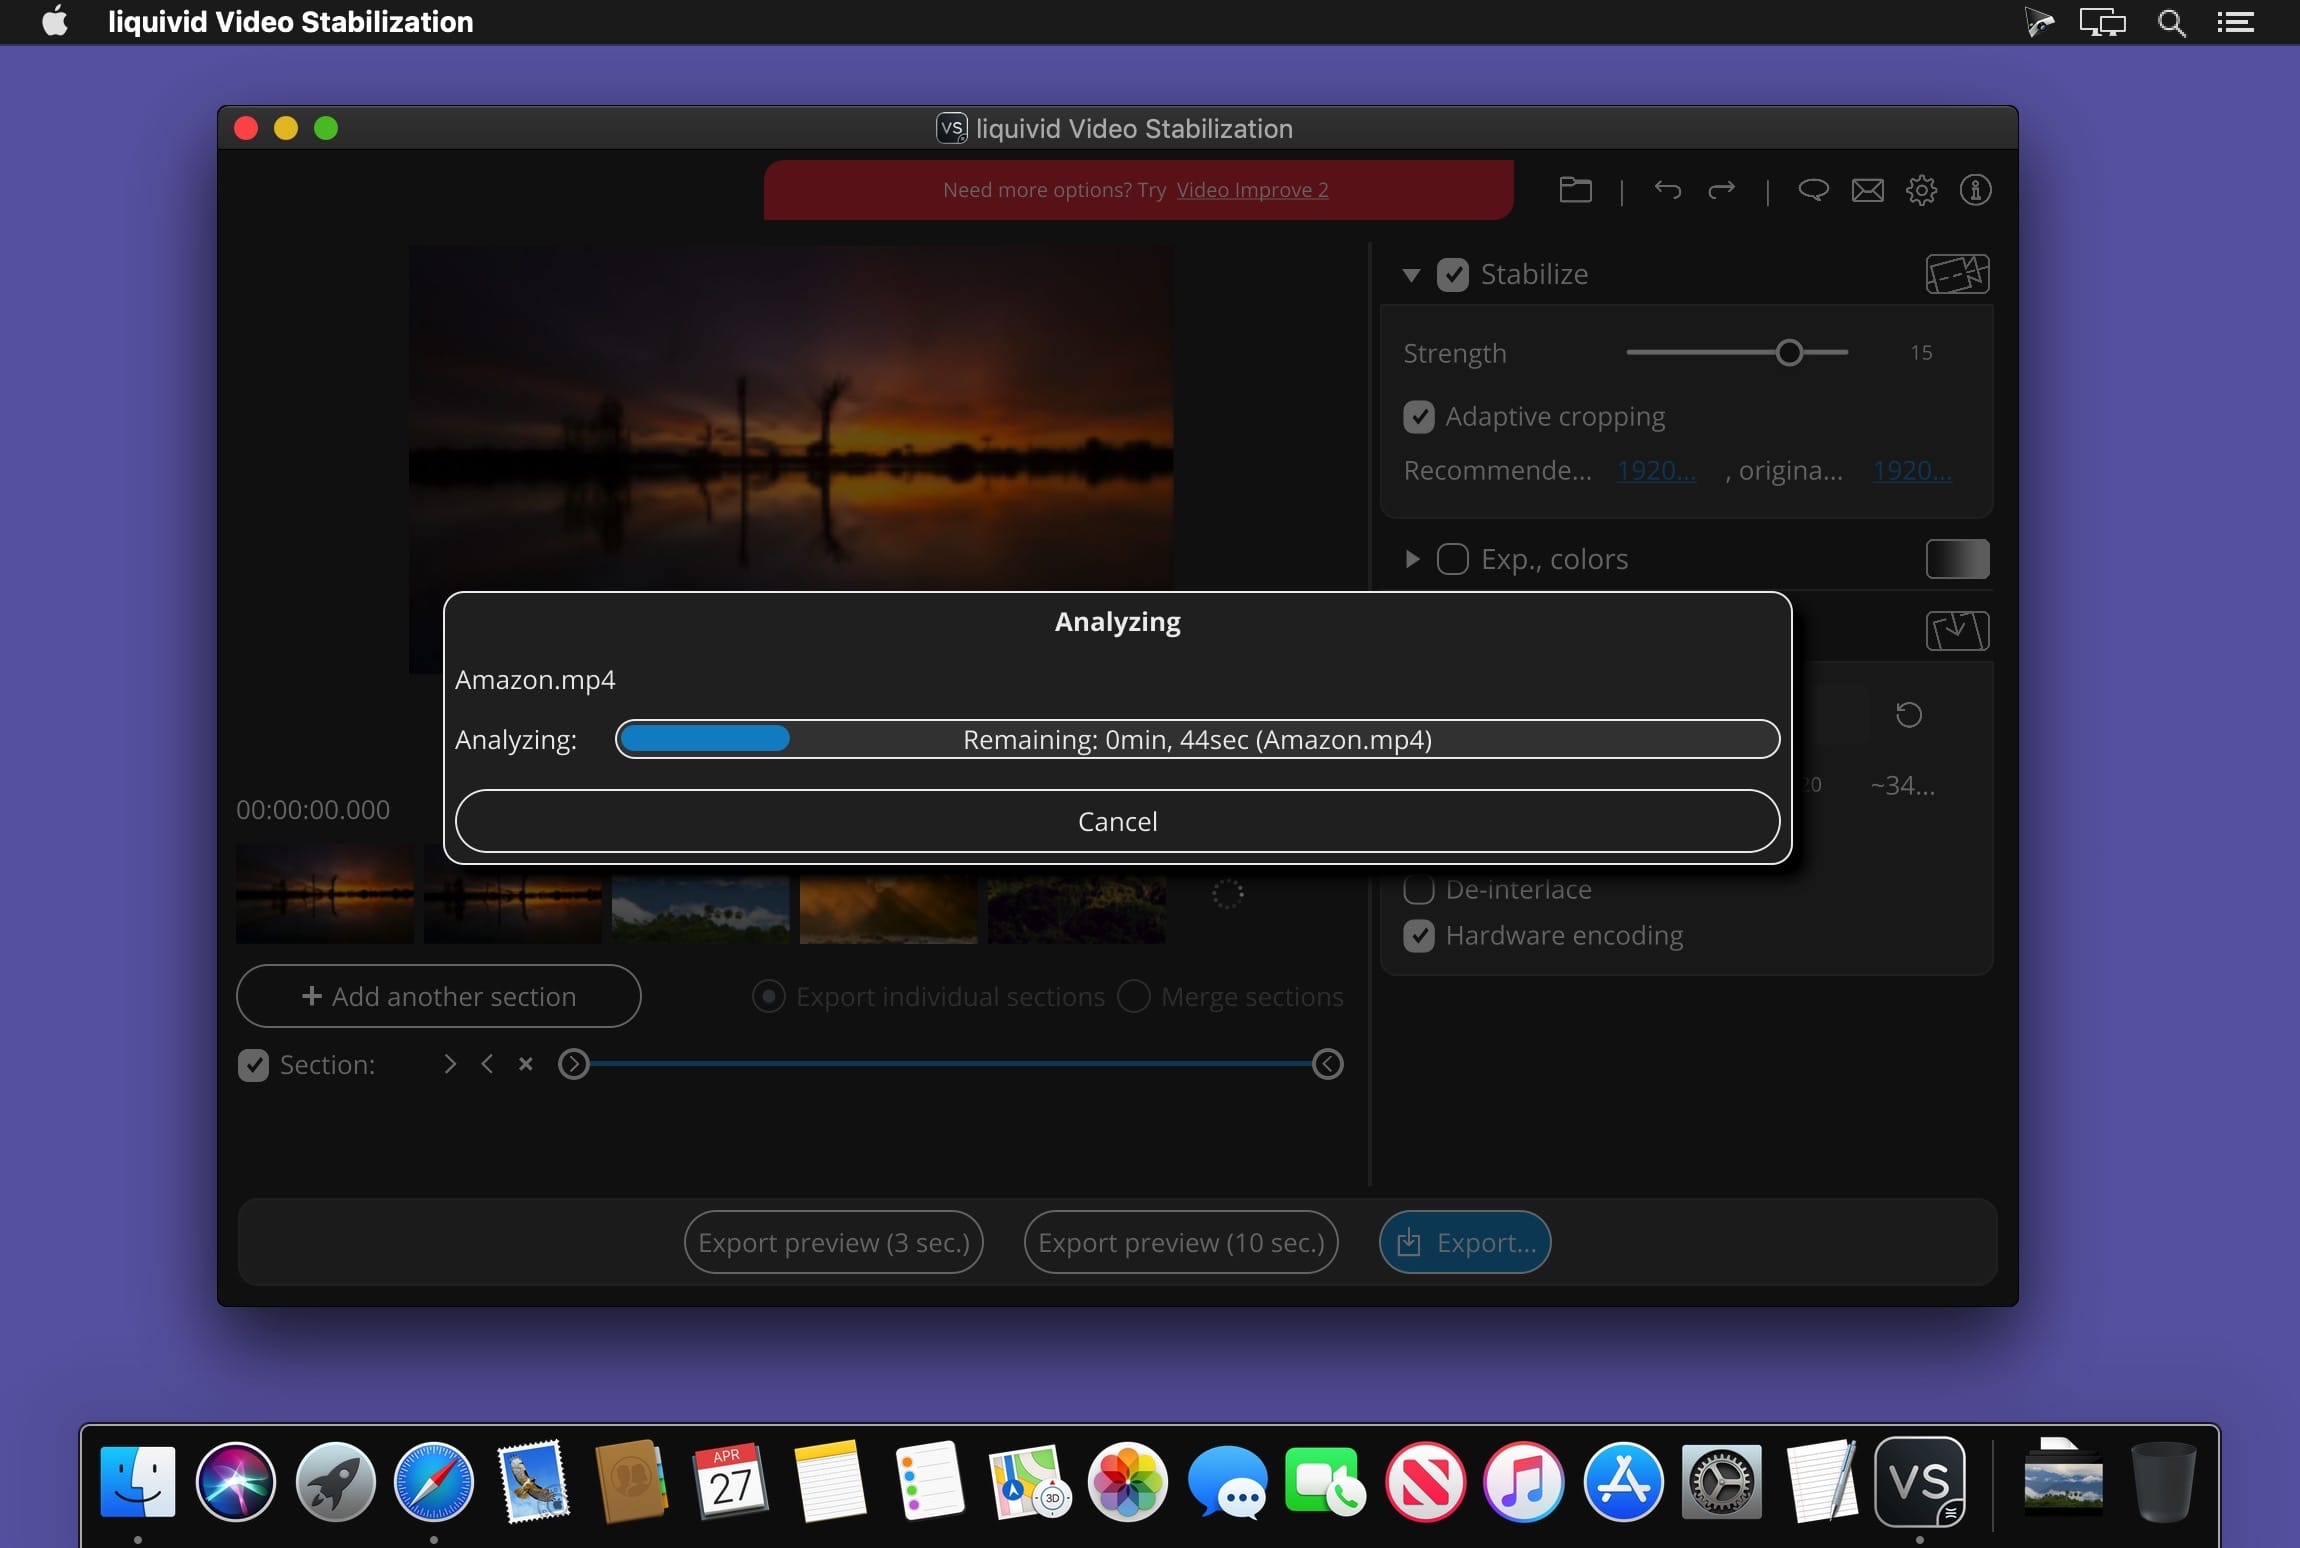
Task: Click the section start handle on timeline
Action: (x=573, y=1064)
